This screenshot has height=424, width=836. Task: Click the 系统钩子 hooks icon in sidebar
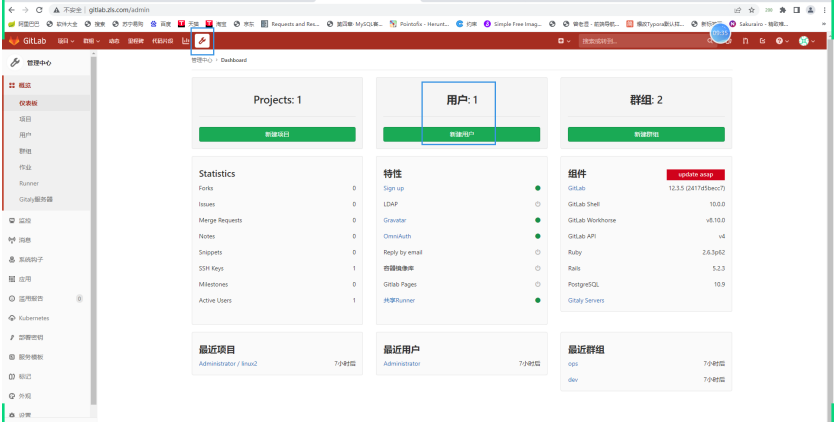[x=12, y=259]
